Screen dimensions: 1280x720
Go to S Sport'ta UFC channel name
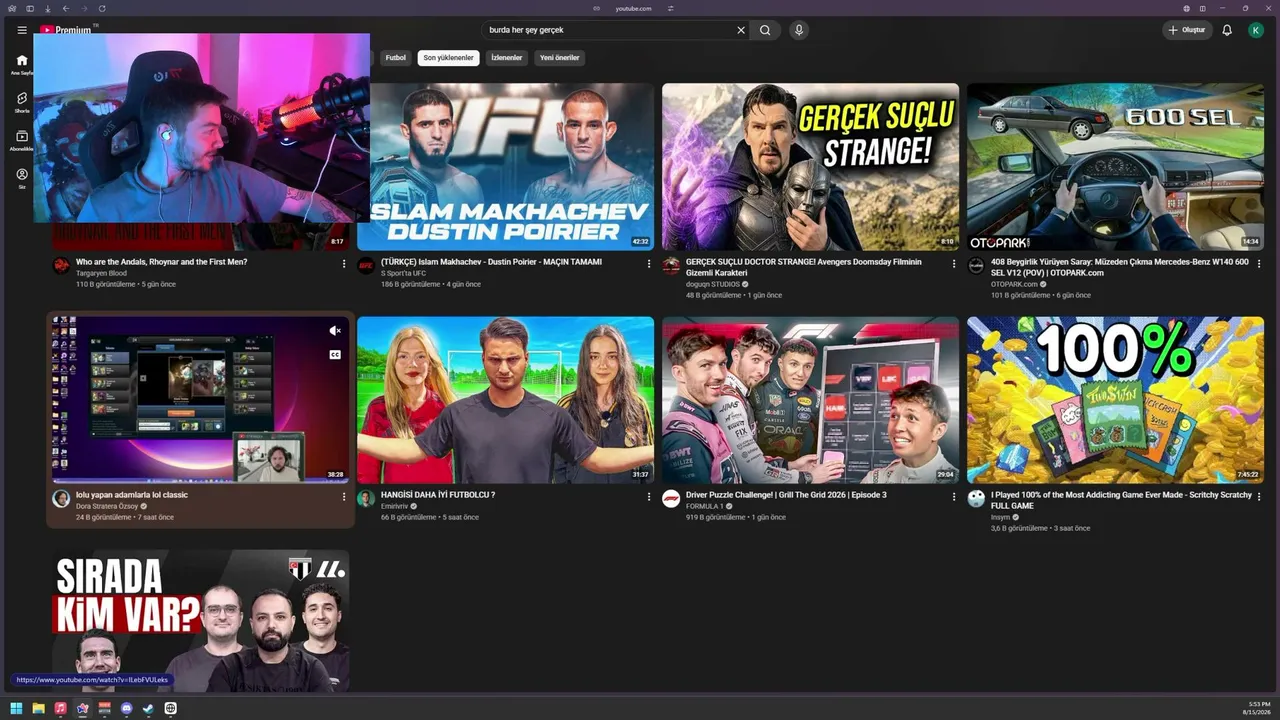coord(403,273)
